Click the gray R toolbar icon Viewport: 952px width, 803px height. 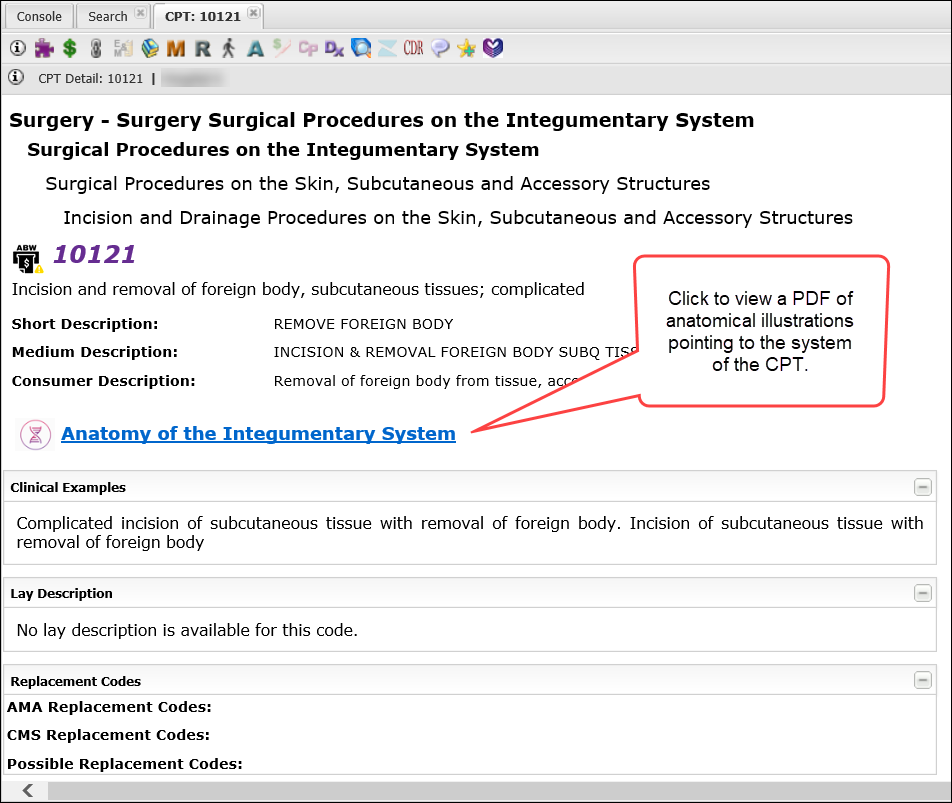coord(203,47)
